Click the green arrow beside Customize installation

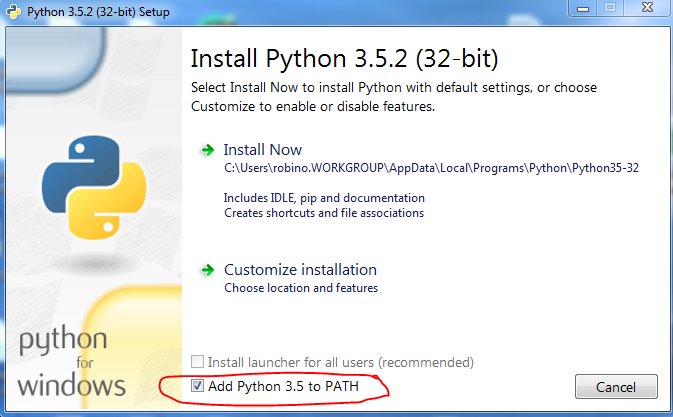[208, 270]
